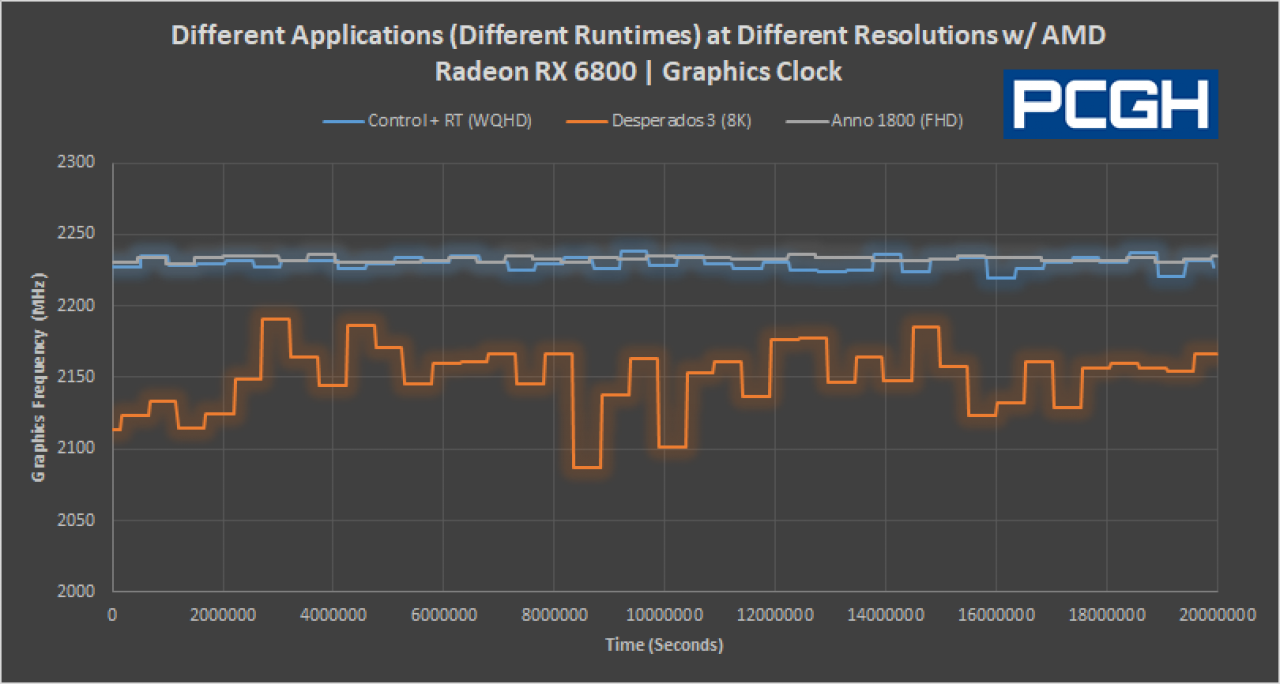Screen dimensions: 1280x684
Task: Click the 2100 y-axis label
Action: coord(77,449)
